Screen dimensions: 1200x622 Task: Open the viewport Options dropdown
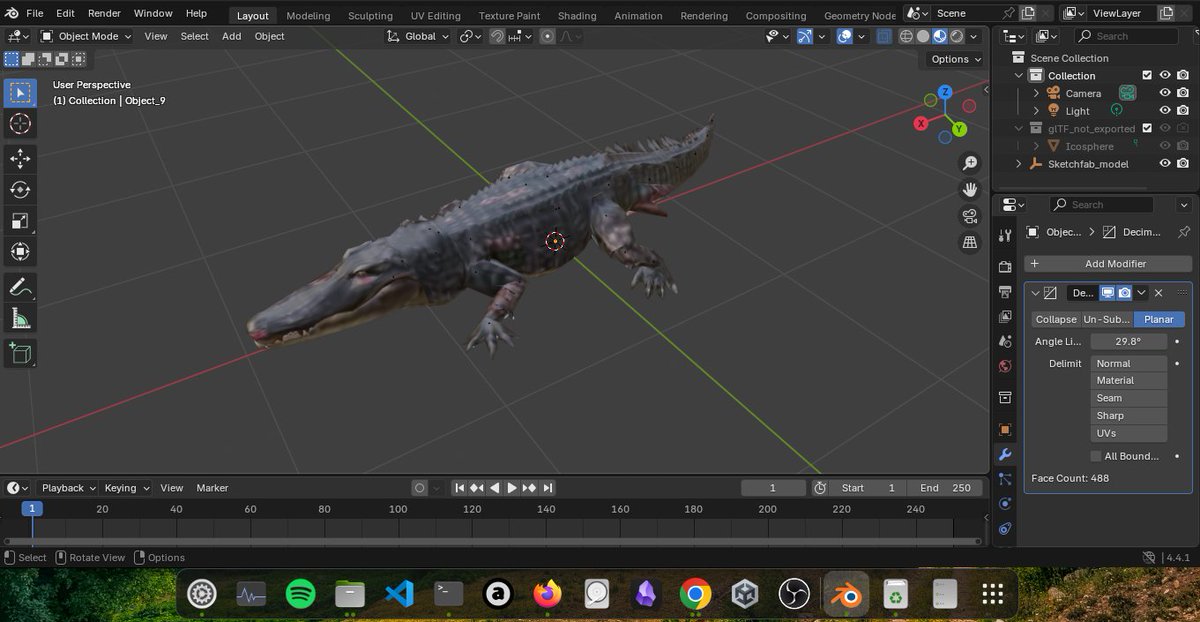pyautogui.click(x=955, y=59)
